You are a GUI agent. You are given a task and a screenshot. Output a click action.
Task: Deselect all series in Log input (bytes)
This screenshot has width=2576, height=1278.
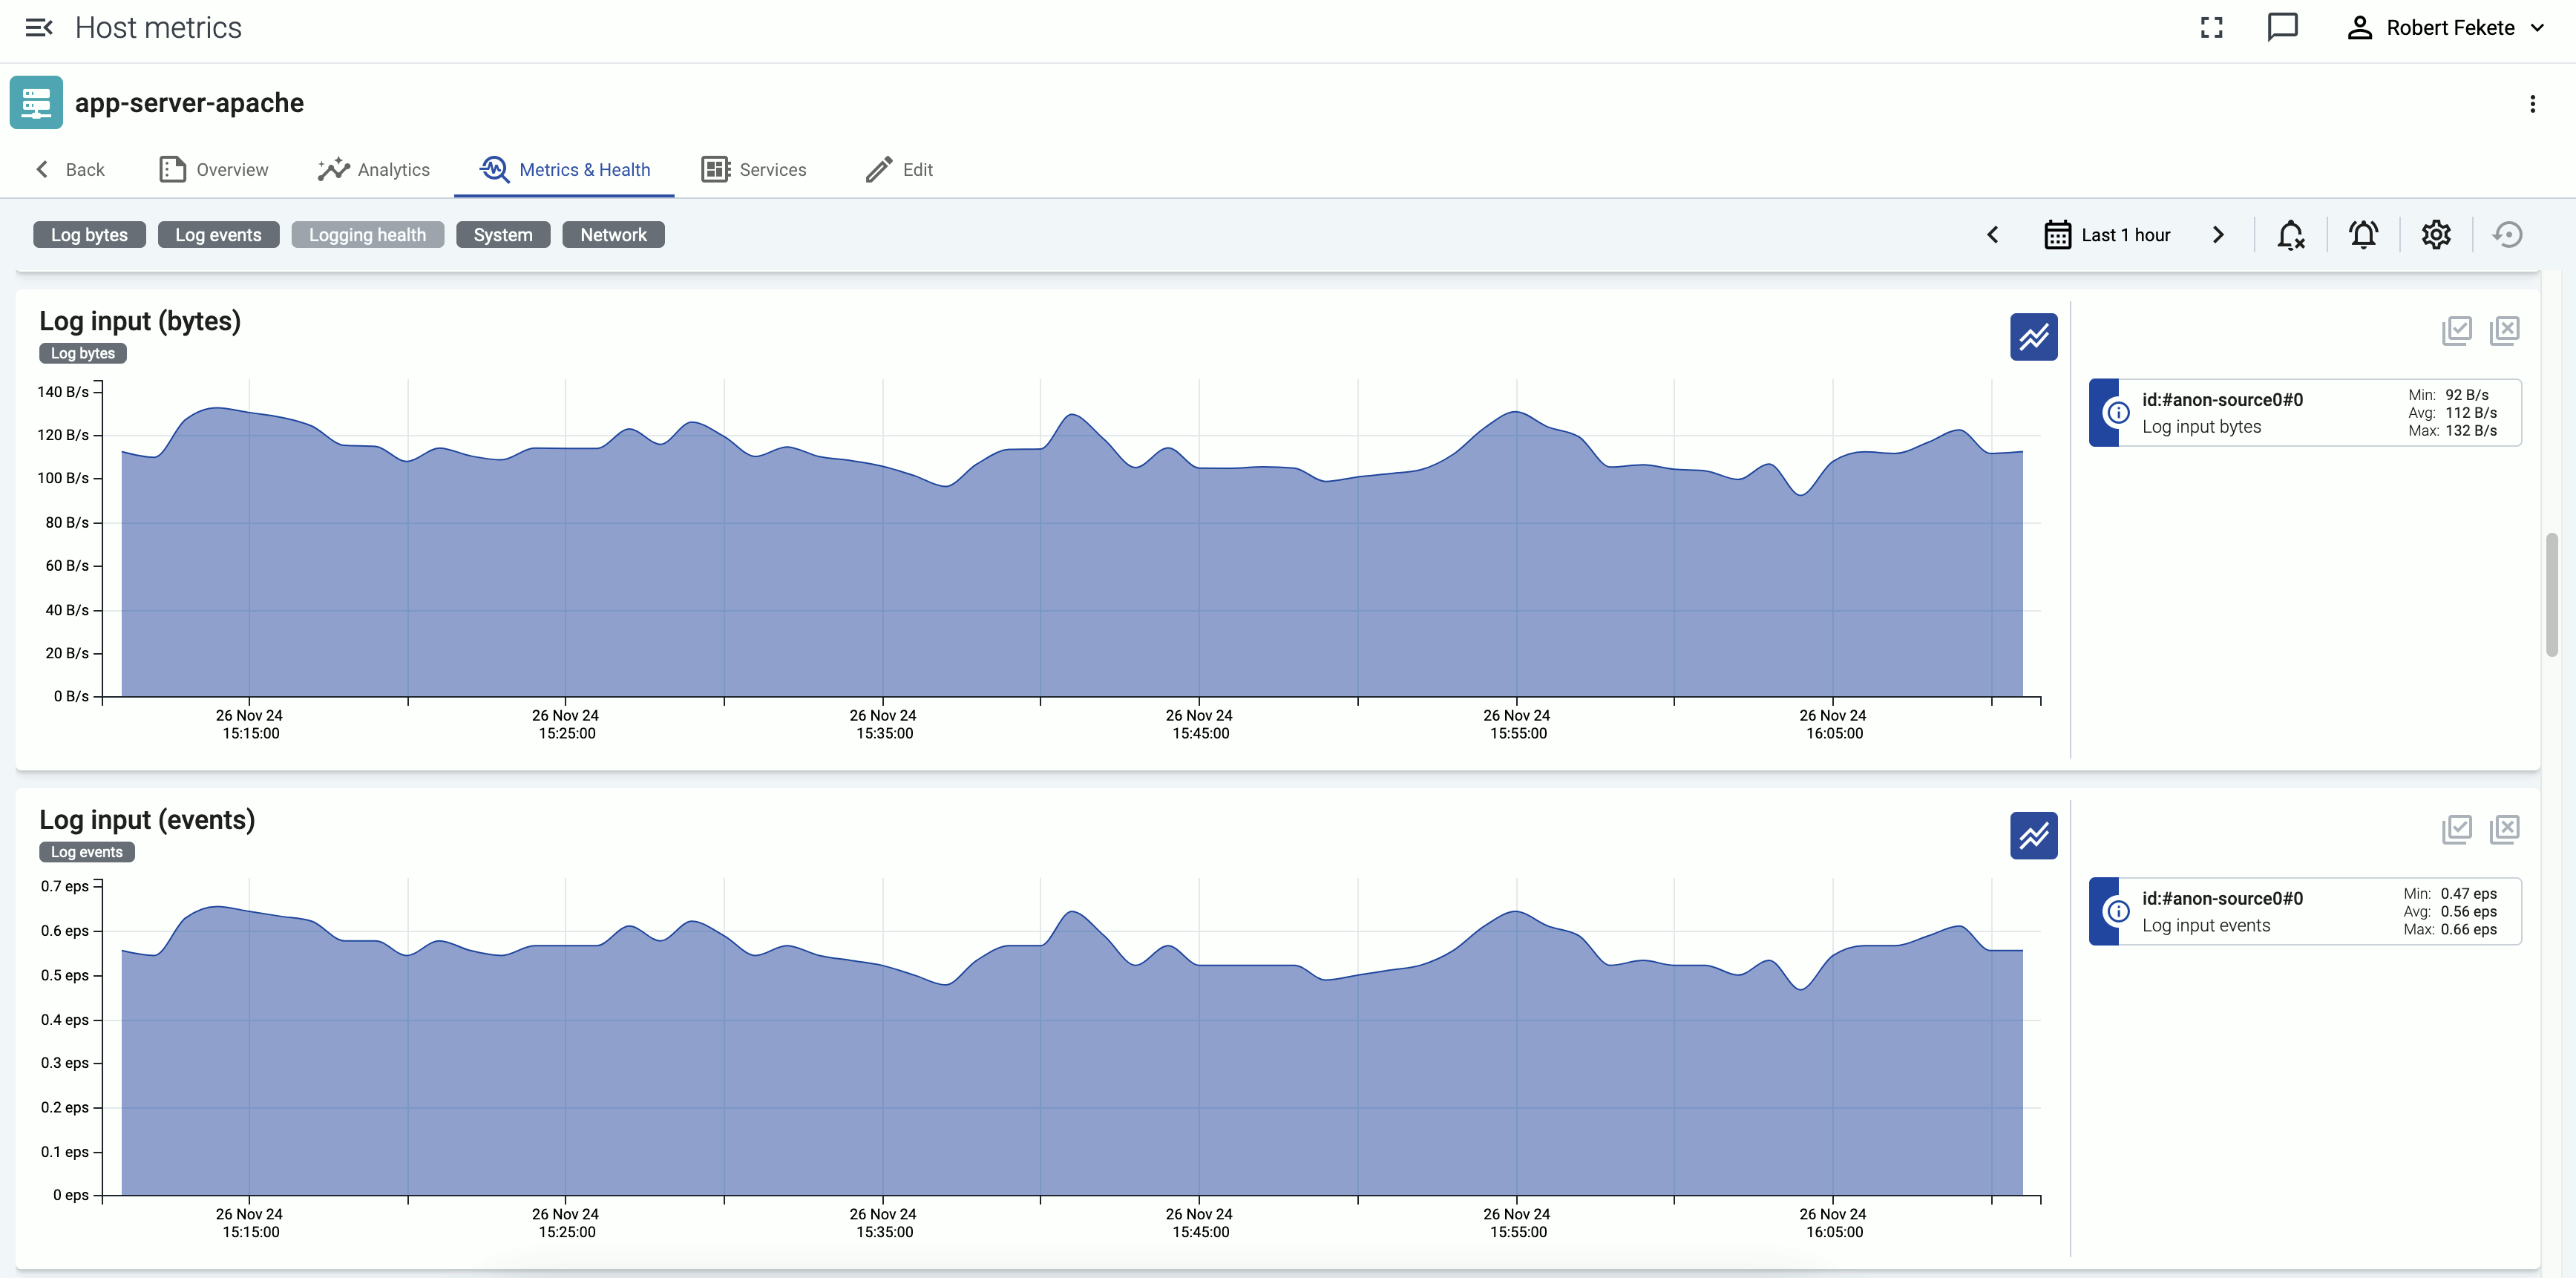[x=2504, y=330]
